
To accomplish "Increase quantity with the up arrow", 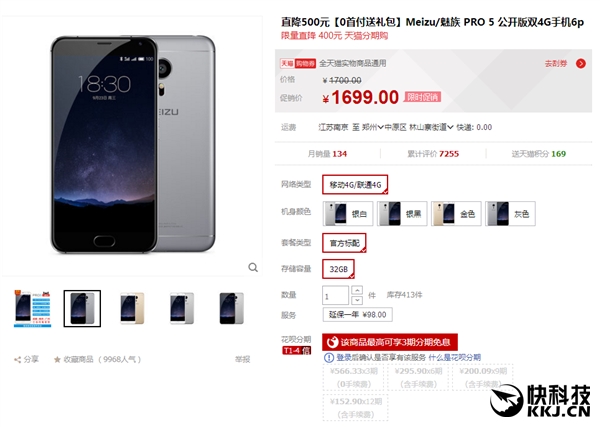I will coord(357,290).
